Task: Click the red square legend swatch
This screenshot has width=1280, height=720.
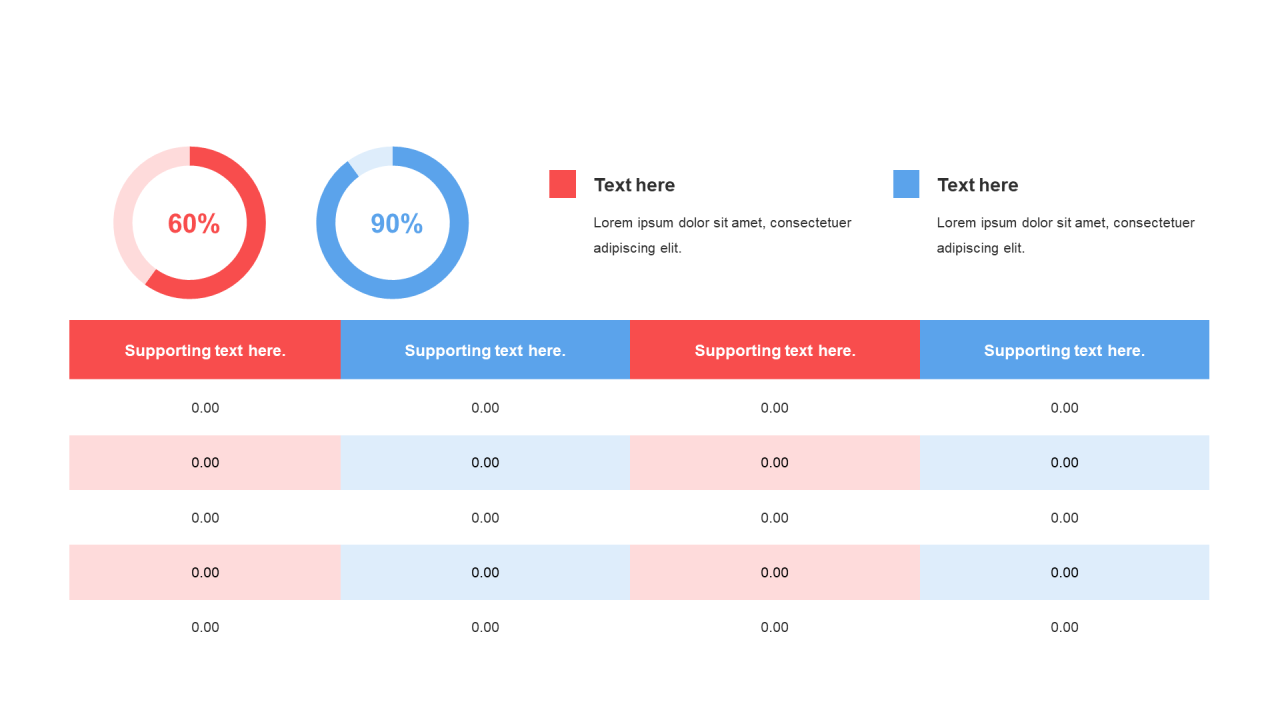Action: [x=562, y=184]
